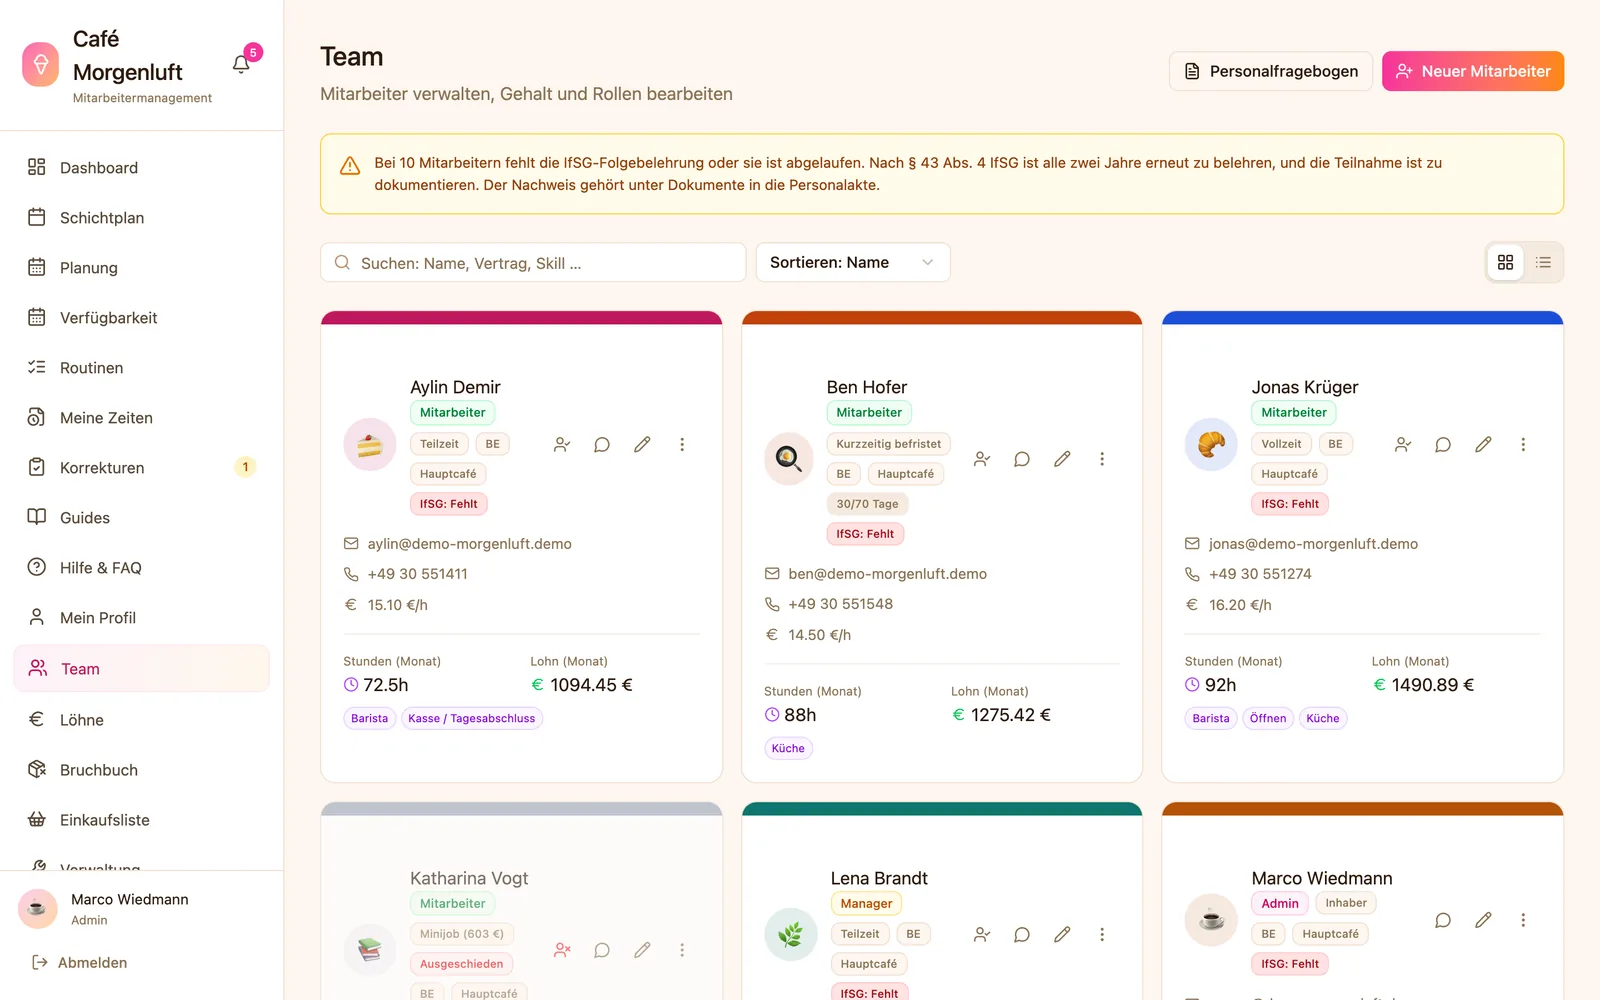Screen dimensions: 1600x1000
Task: Open chat bubble for Jonas Krüger
Action: pyautogui.click(x=1443, y=444)
